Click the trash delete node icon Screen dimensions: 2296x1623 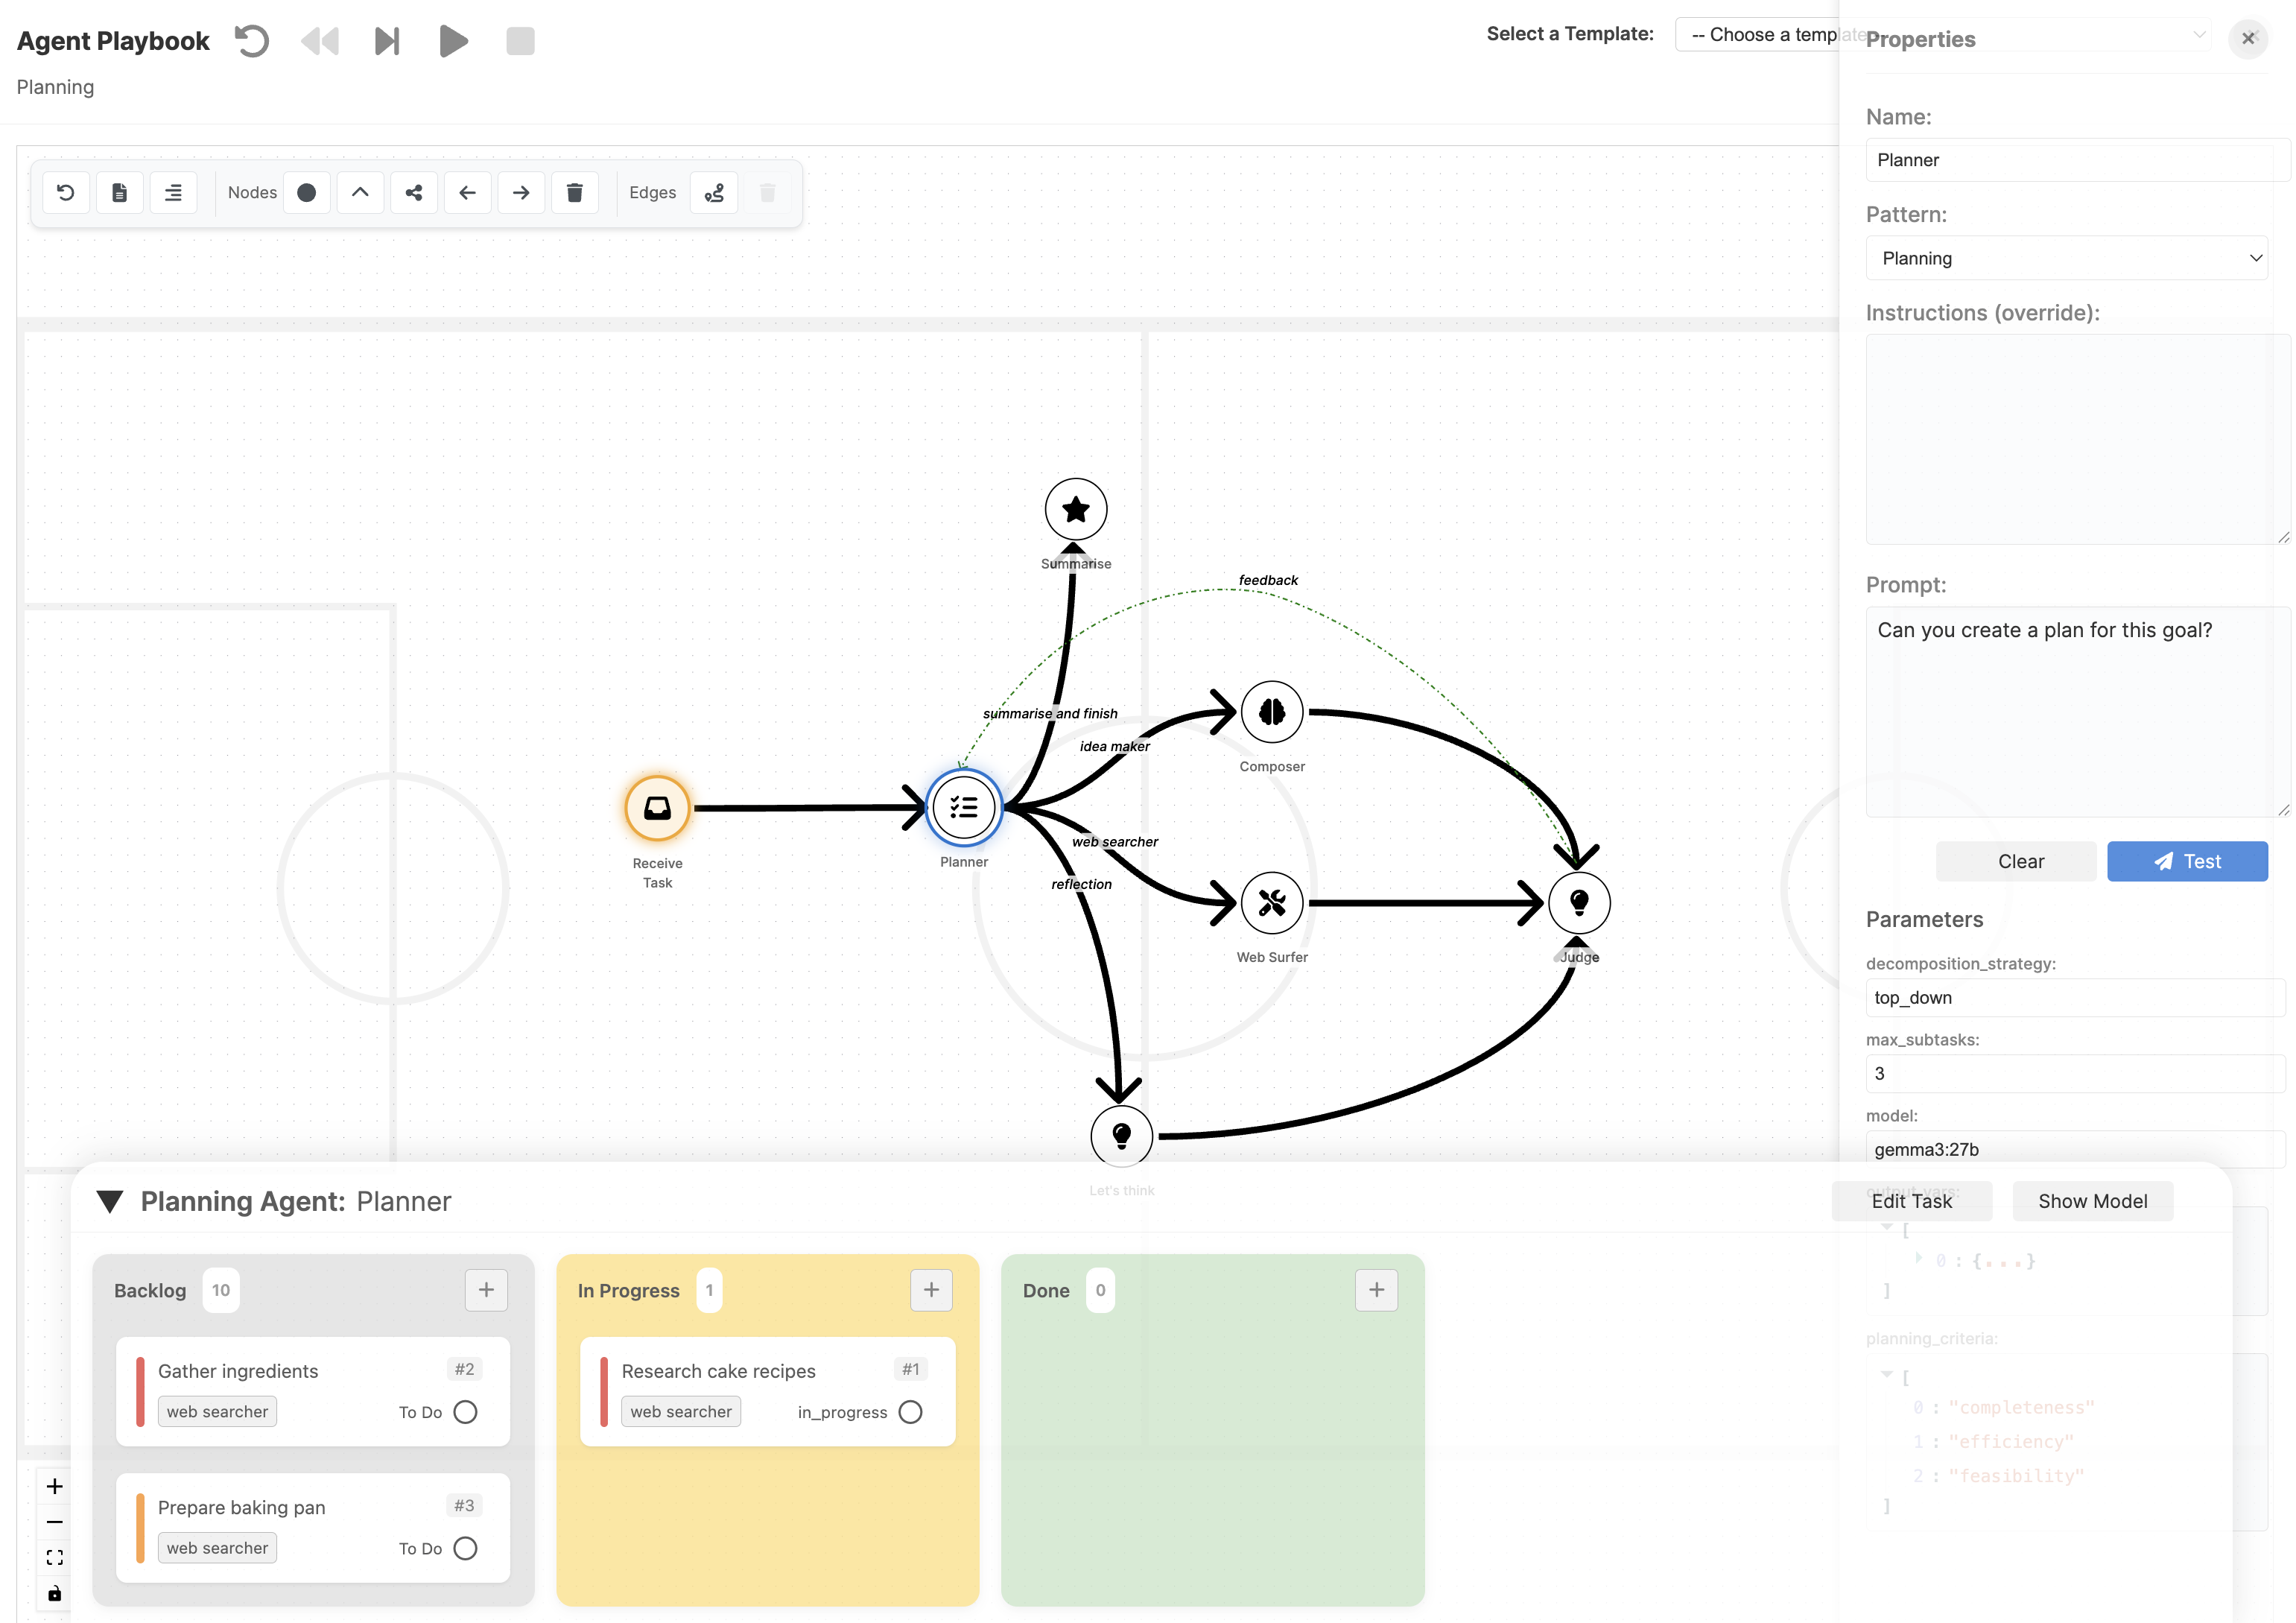coord(574,192)
